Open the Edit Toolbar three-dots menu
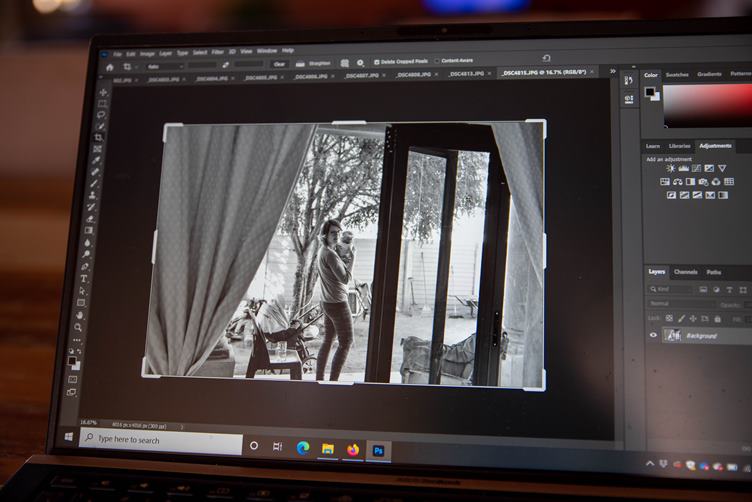Screen dimensions: 752x502 pyautogui.click(x=77, y=340)
